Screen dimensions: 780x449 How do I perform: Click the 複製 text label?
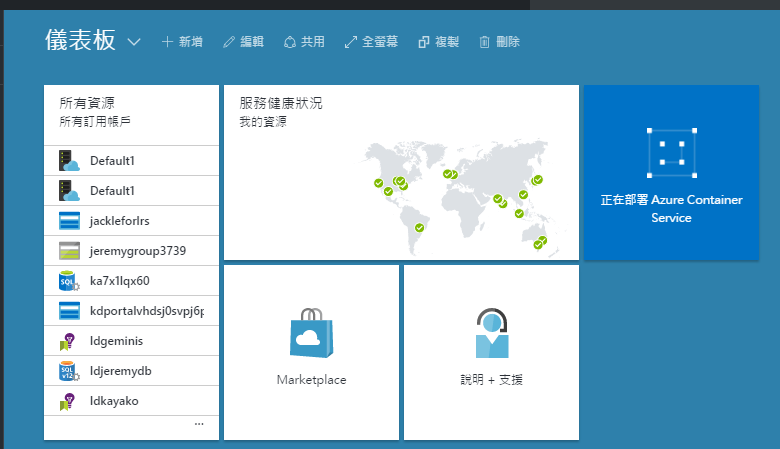pyautogui.click(x=447, y=42)
